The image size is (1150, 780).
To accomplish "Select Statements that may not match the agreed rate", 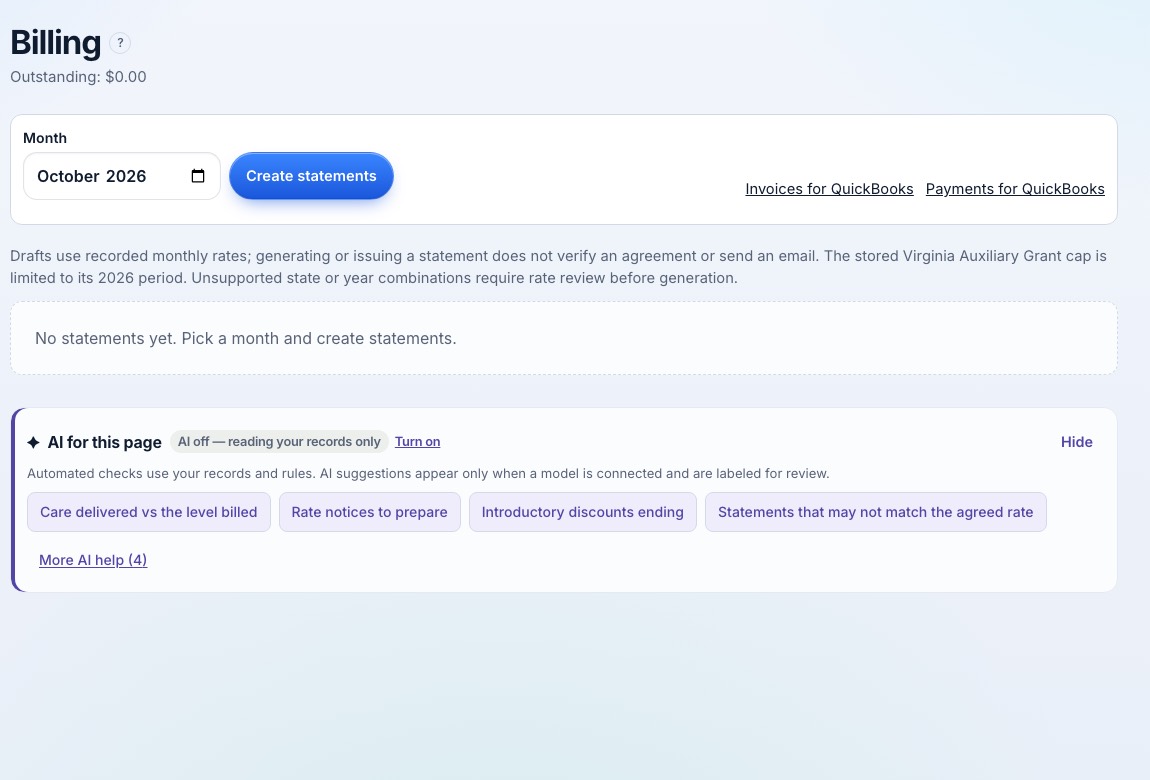I will pos(876,512).
